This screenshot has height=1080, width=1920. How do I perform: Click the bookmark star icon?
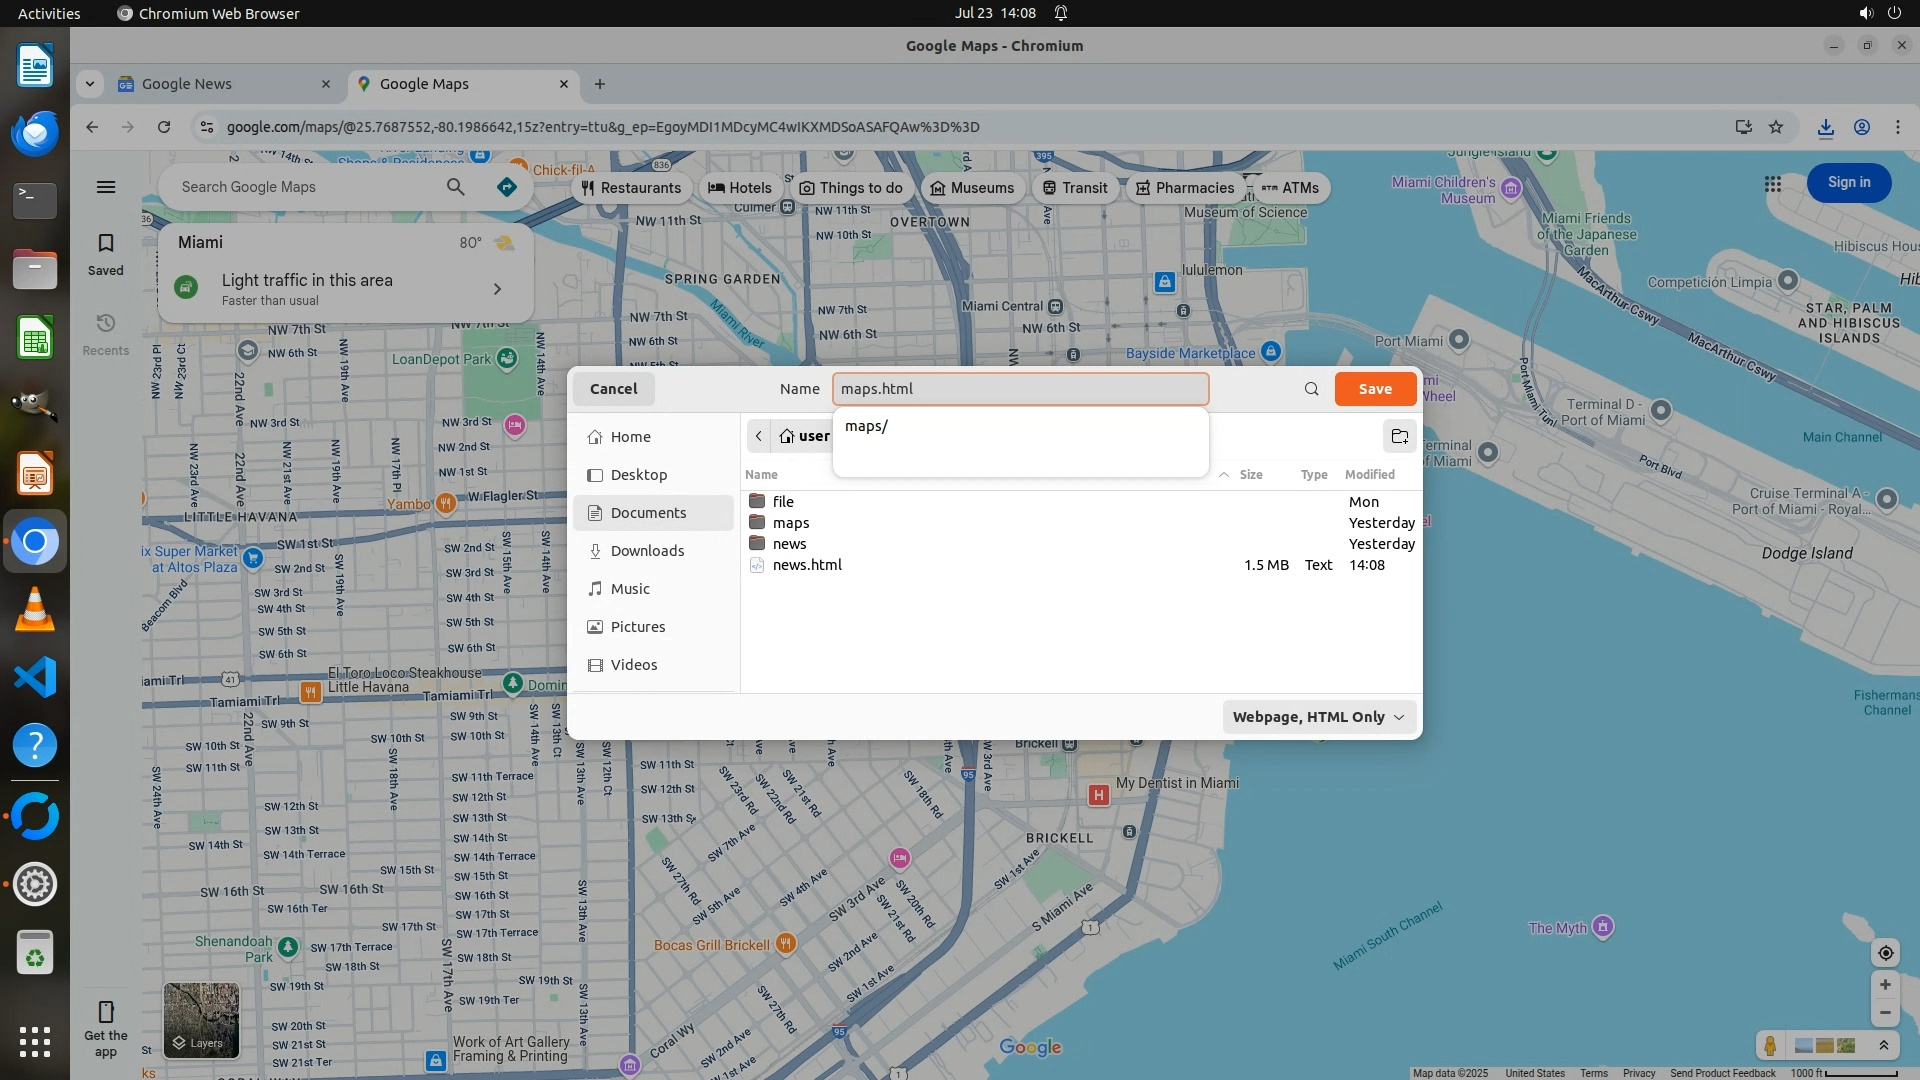[1776, 127]
